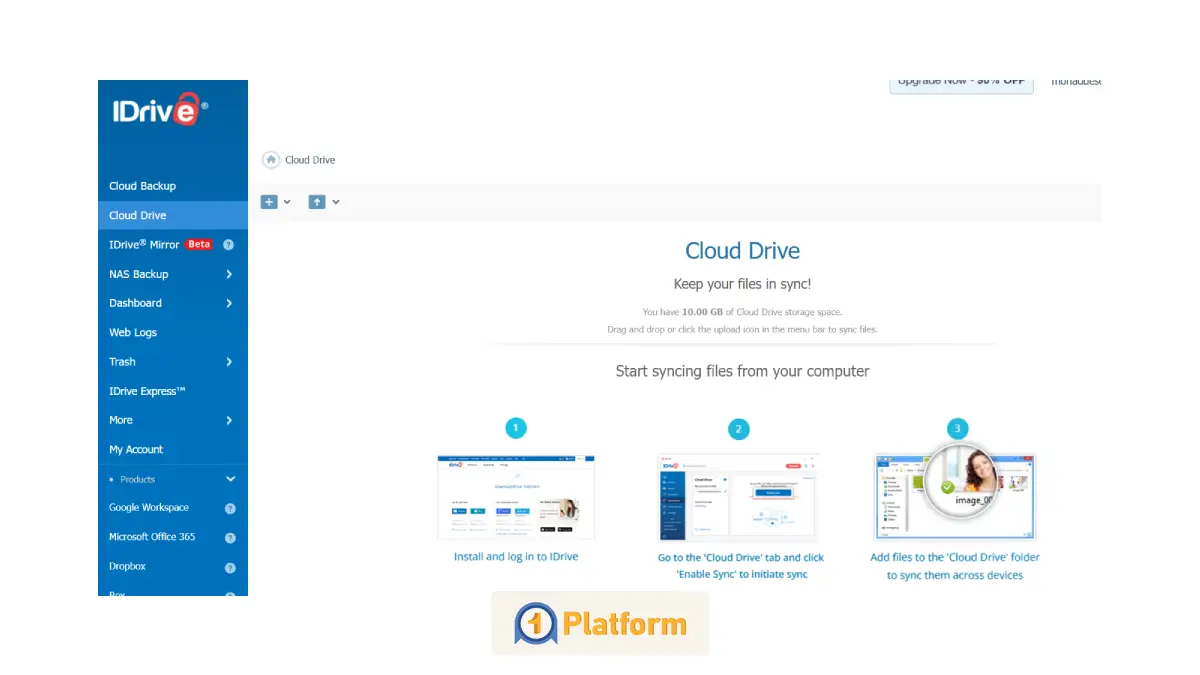Switch to the Cloud Backup section

point(143,185)
